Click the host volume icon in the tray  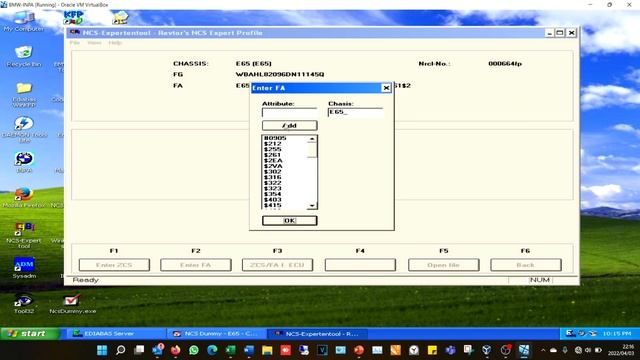(588, 350)
